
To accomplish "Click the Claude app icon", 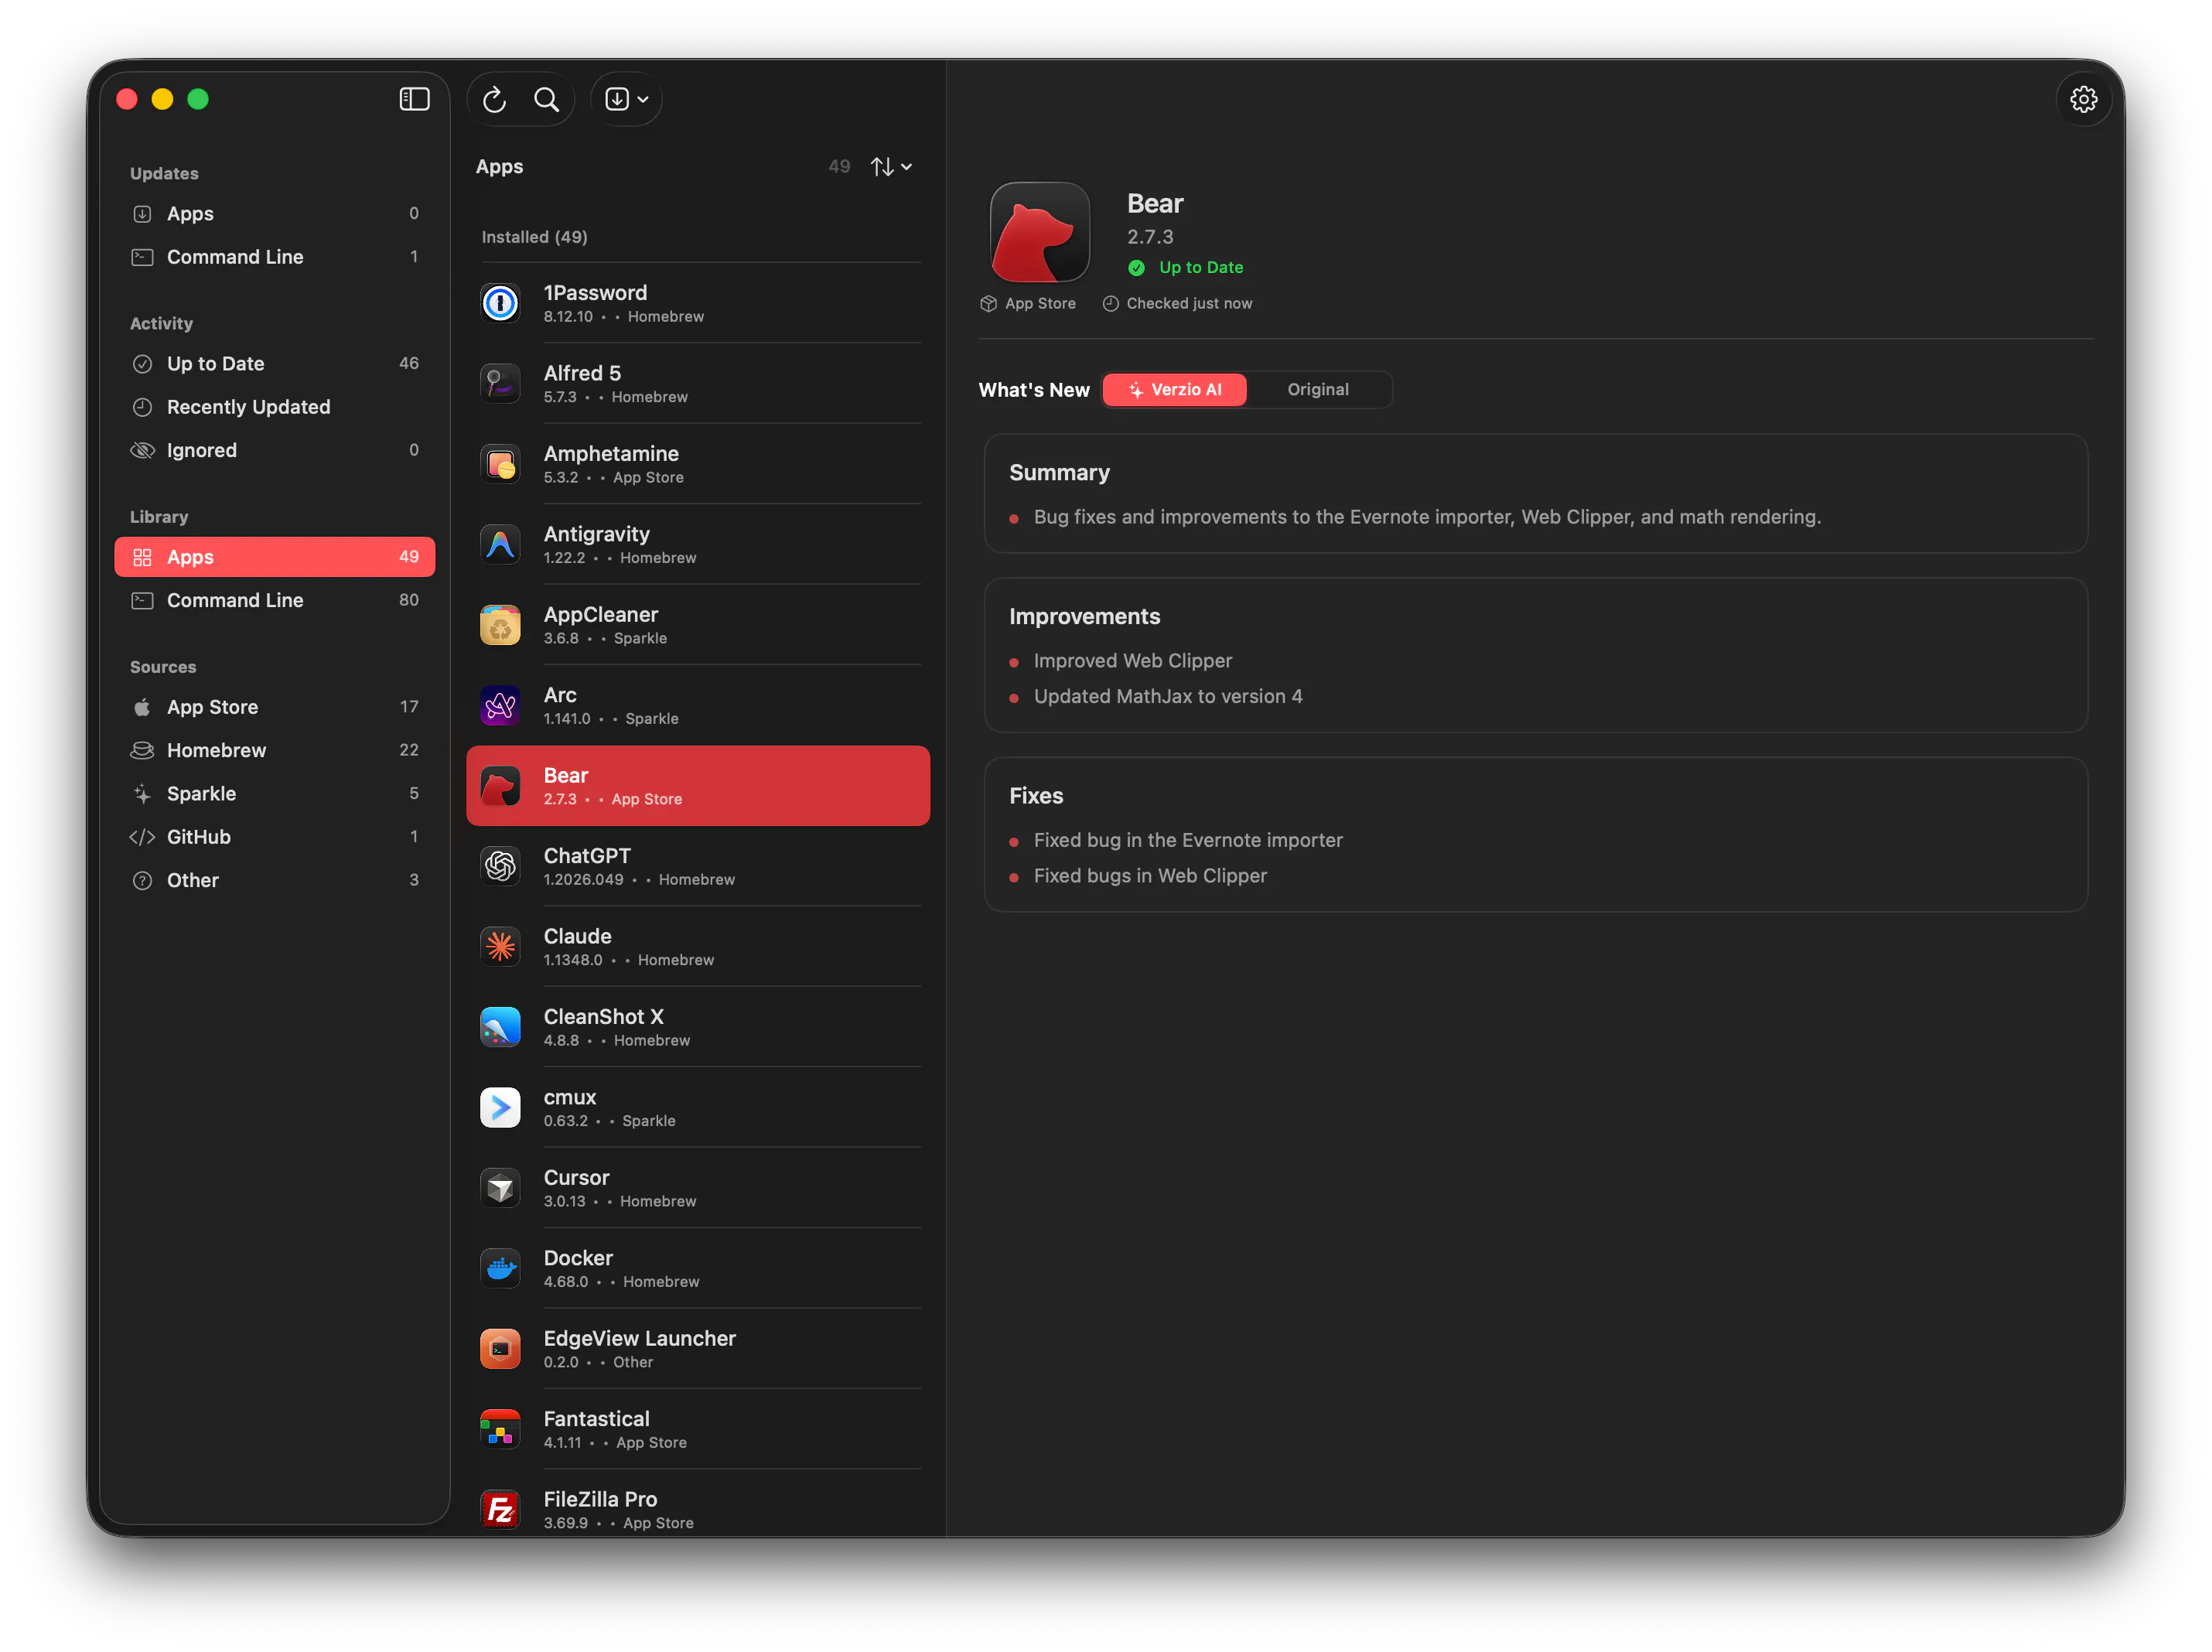I will [x=500, y=946].
